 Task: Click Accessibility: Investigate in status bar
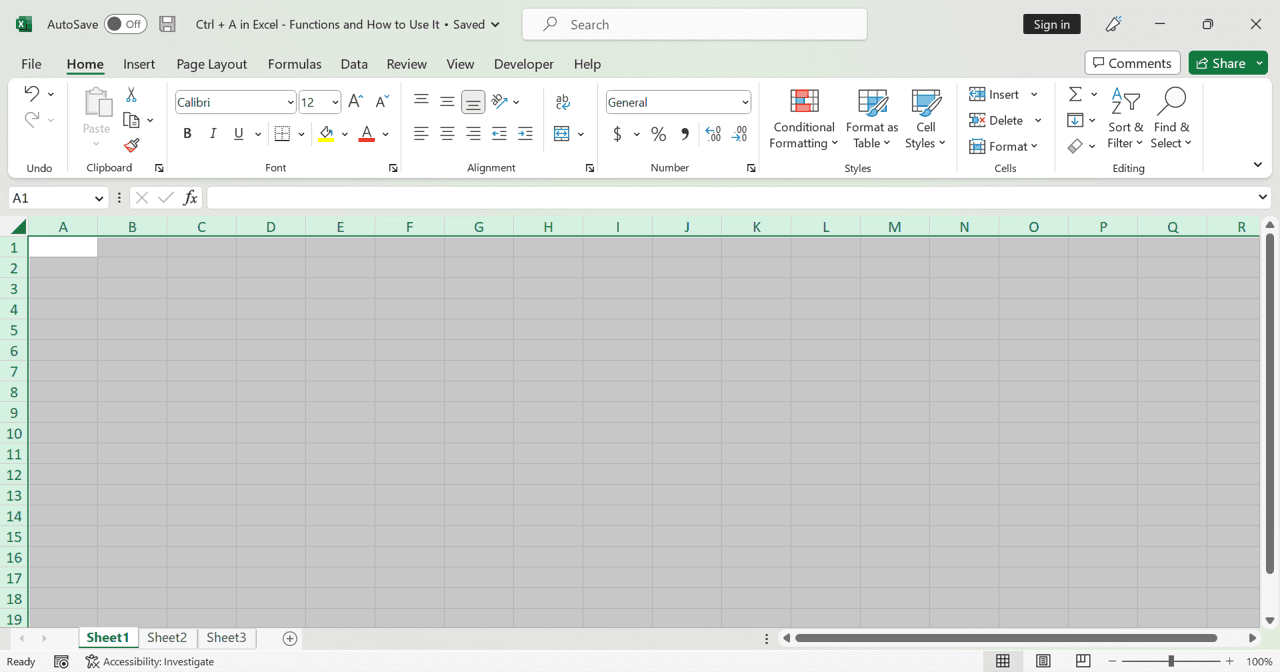(x=150, y=661)
